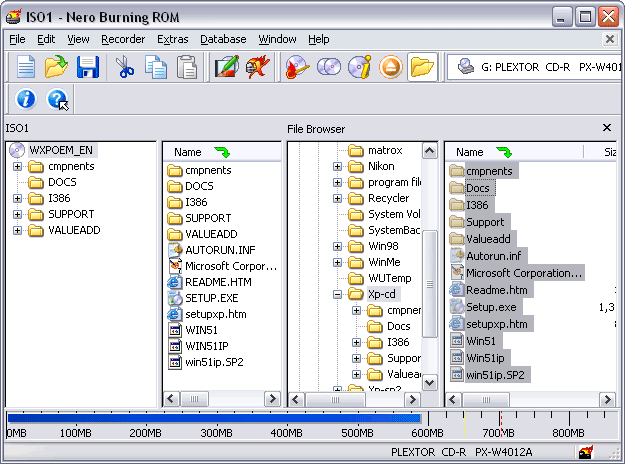
Task: Click the yellow 650MB capacity marker
Action: (x=464, y=425)
